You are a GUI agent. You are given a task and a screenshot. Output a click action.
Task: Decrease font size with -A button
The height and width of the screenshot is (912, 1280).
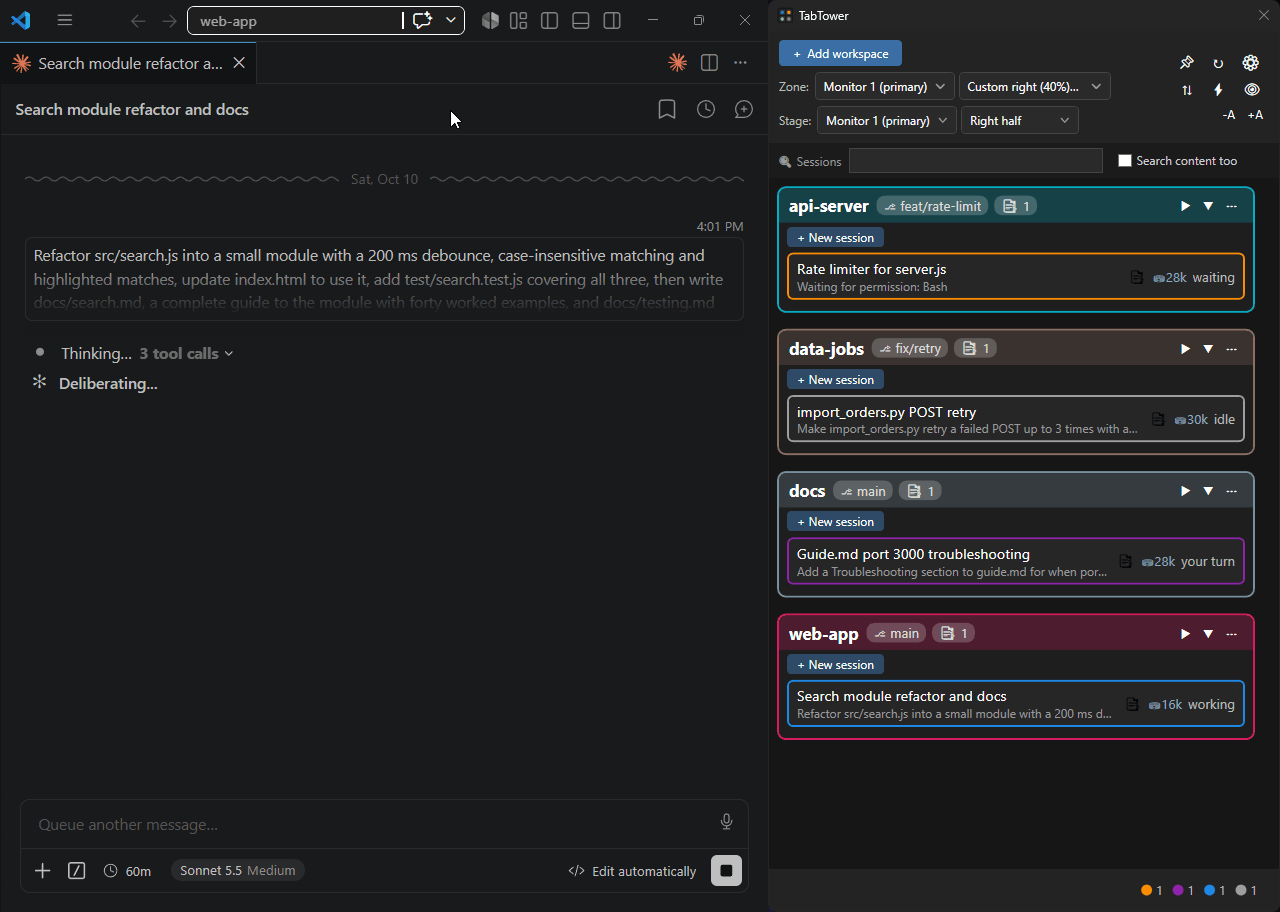pos(1229,115)
